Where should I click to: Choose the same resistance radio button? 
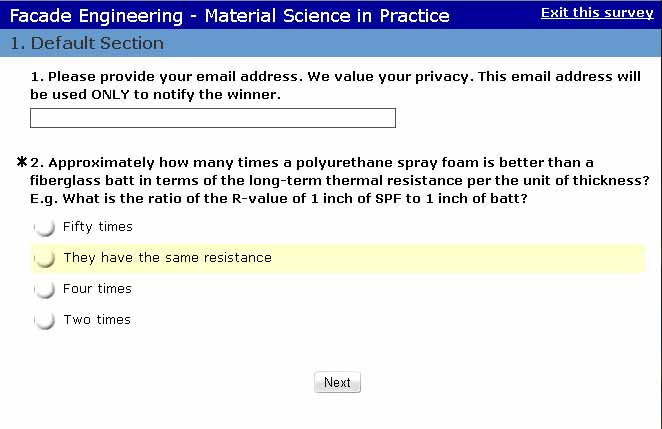(44, 259)
